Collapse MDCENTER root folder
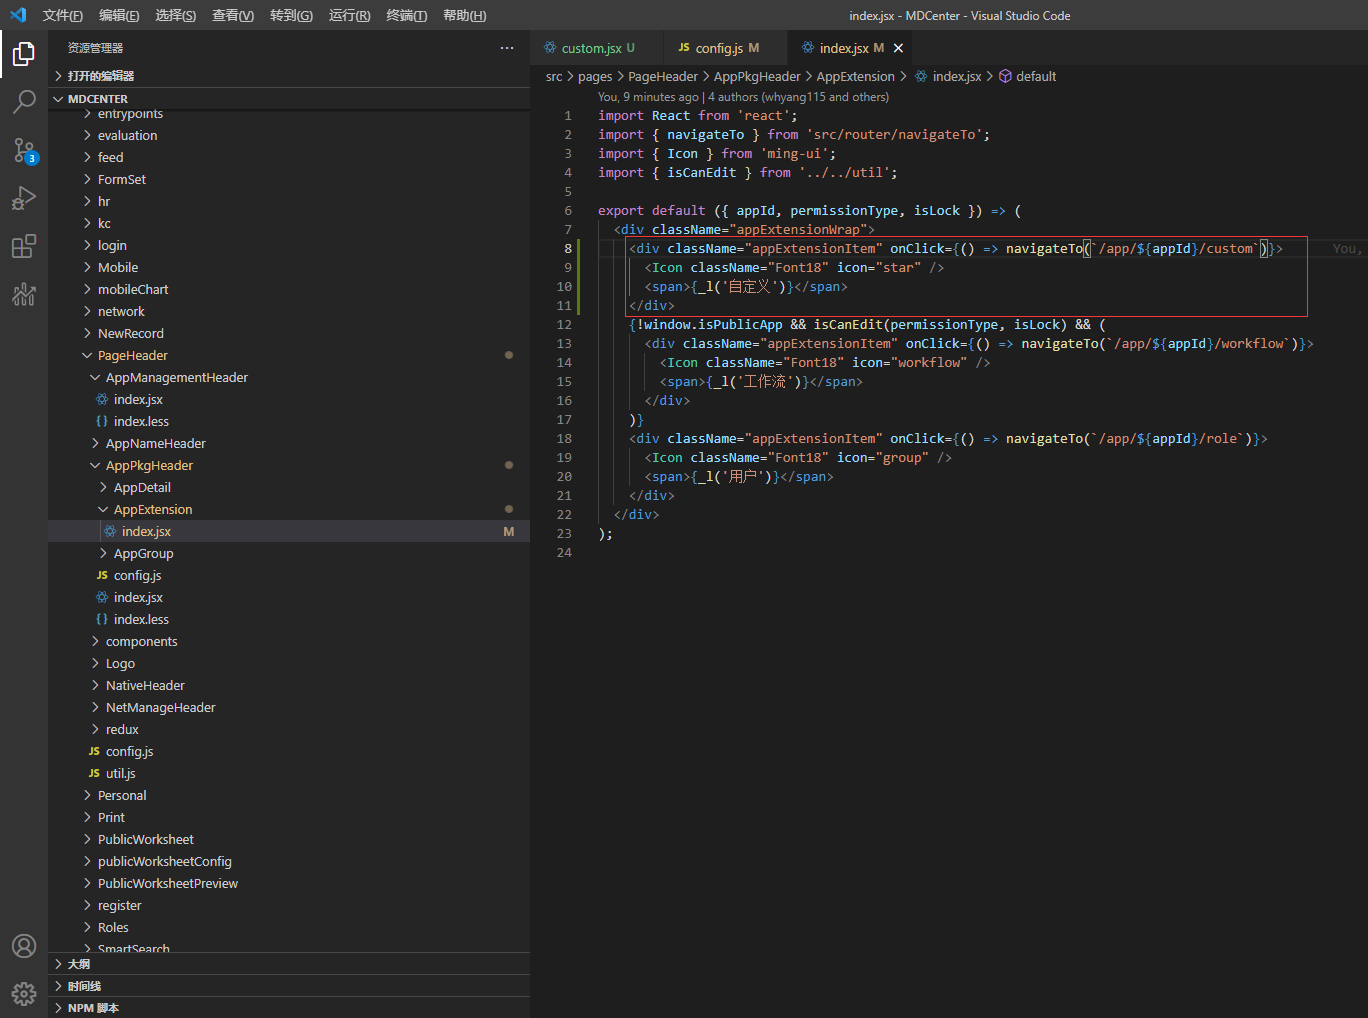The image size is (1368, 1018). click(x=289, y=99)
